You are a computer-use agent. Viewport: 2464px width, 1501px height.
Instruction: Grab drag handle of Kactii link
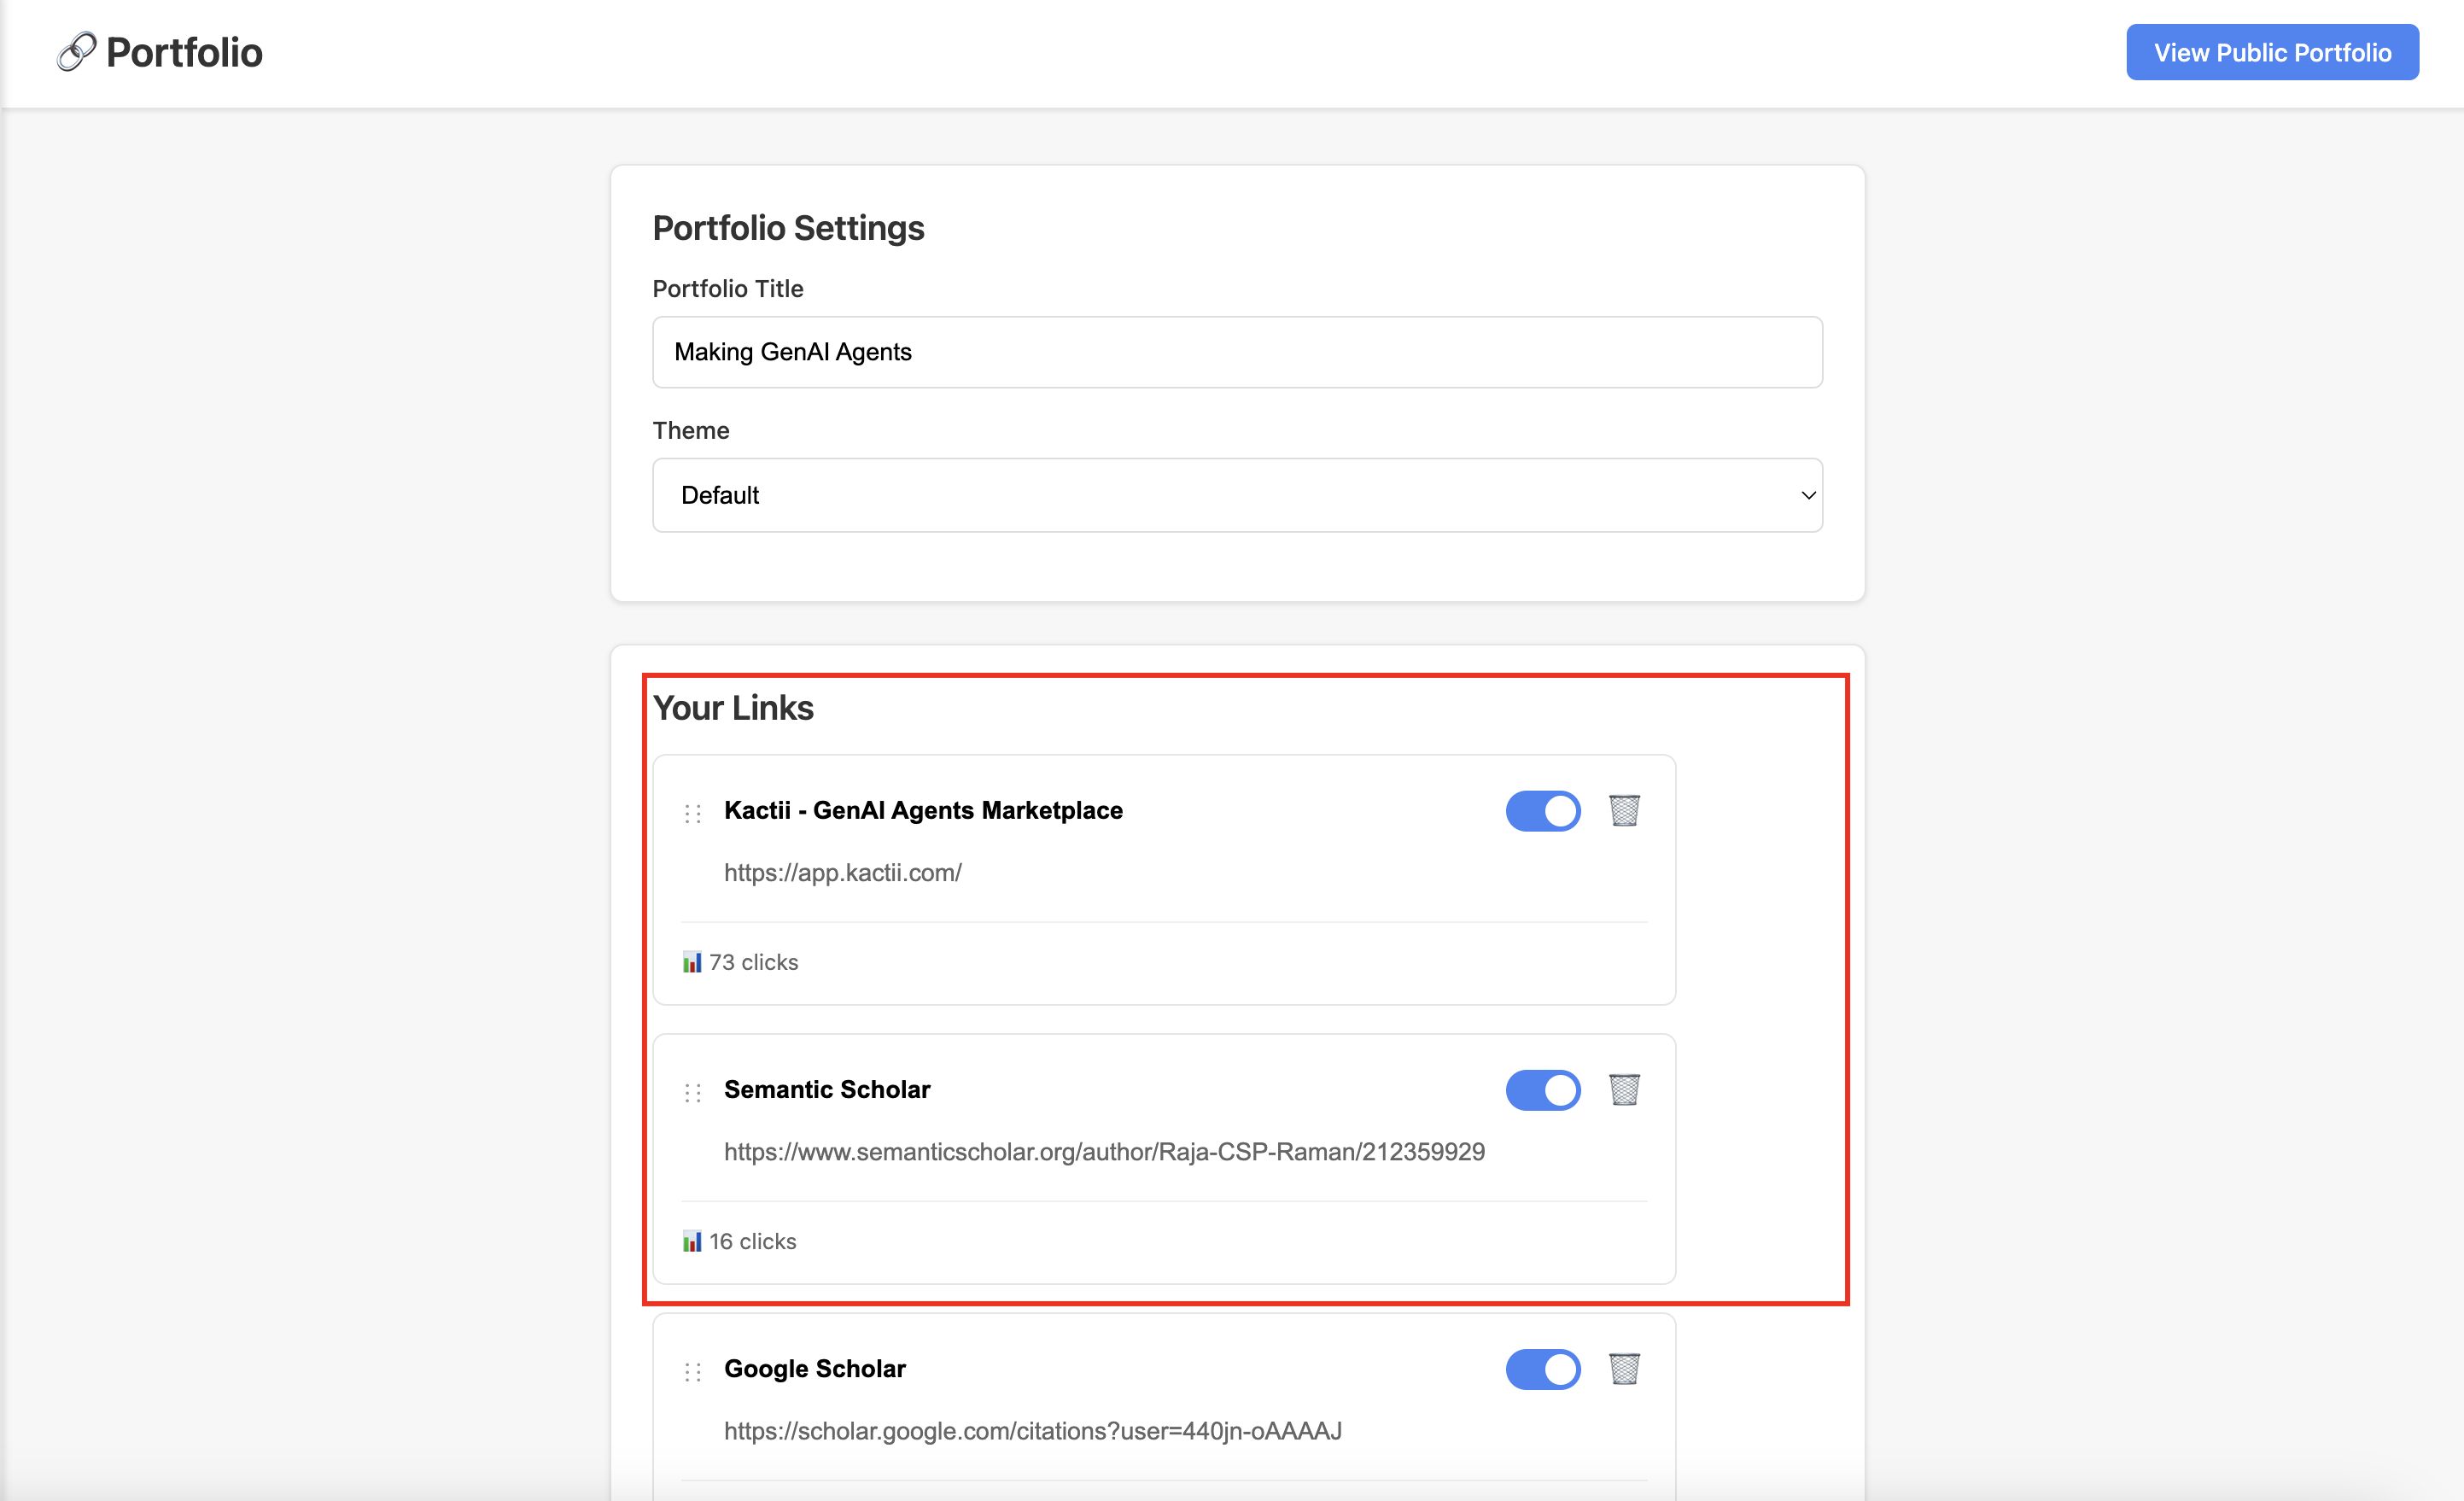point(693,813)
